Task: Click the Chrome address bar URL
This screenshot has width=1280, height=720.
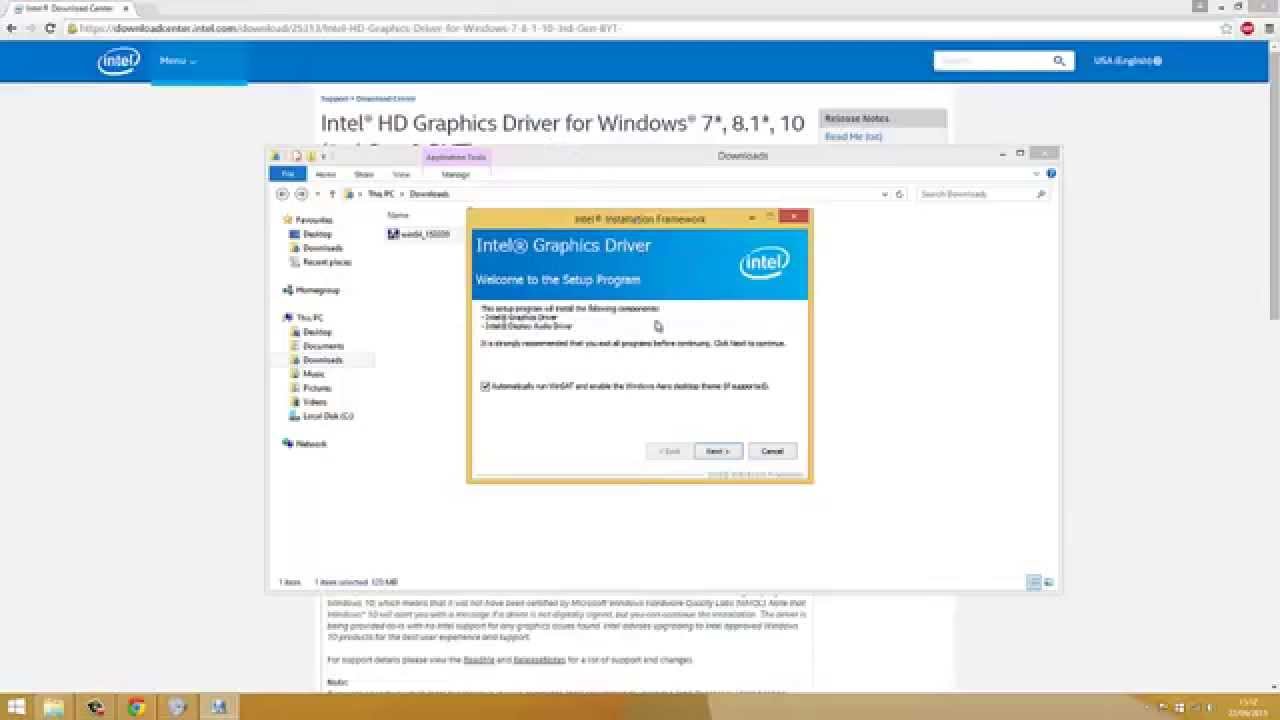Action: [x=350, y=28]
